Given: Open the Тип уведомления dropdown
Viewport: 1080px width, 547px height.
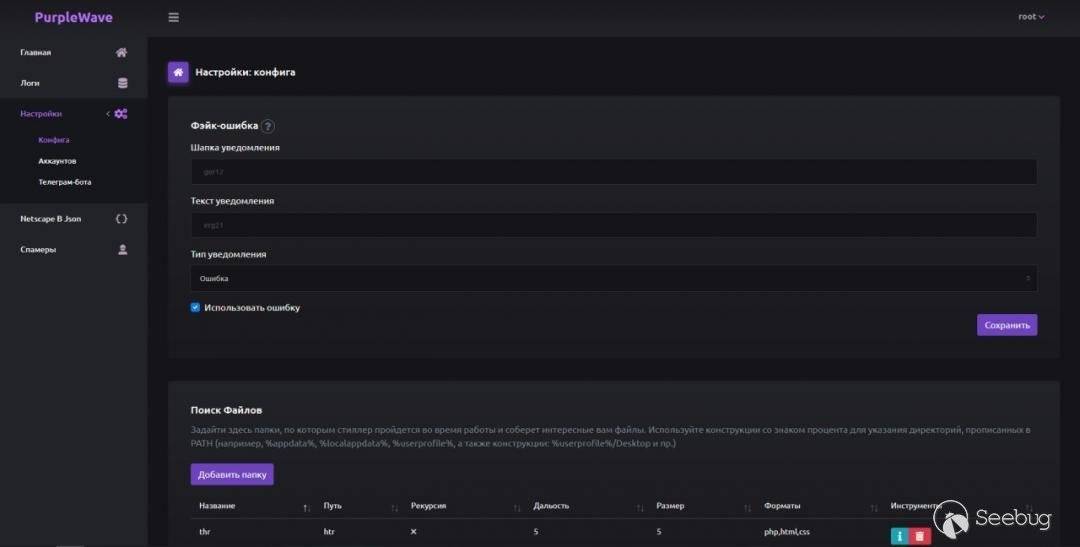Looking at the screenshot, I should coord(613,278).
